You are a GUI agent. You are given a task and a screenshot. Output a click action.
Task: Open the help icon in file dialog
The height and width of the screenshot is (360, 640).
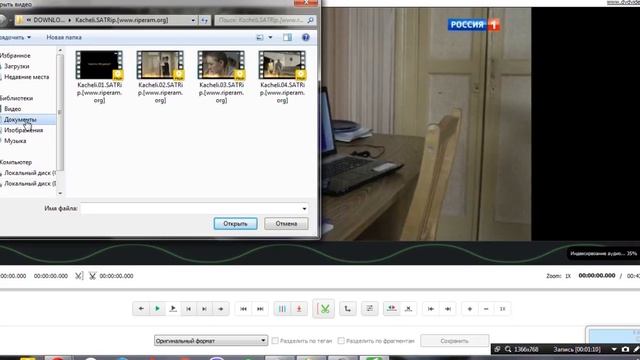pyautogui.click(x=305, y=37)
